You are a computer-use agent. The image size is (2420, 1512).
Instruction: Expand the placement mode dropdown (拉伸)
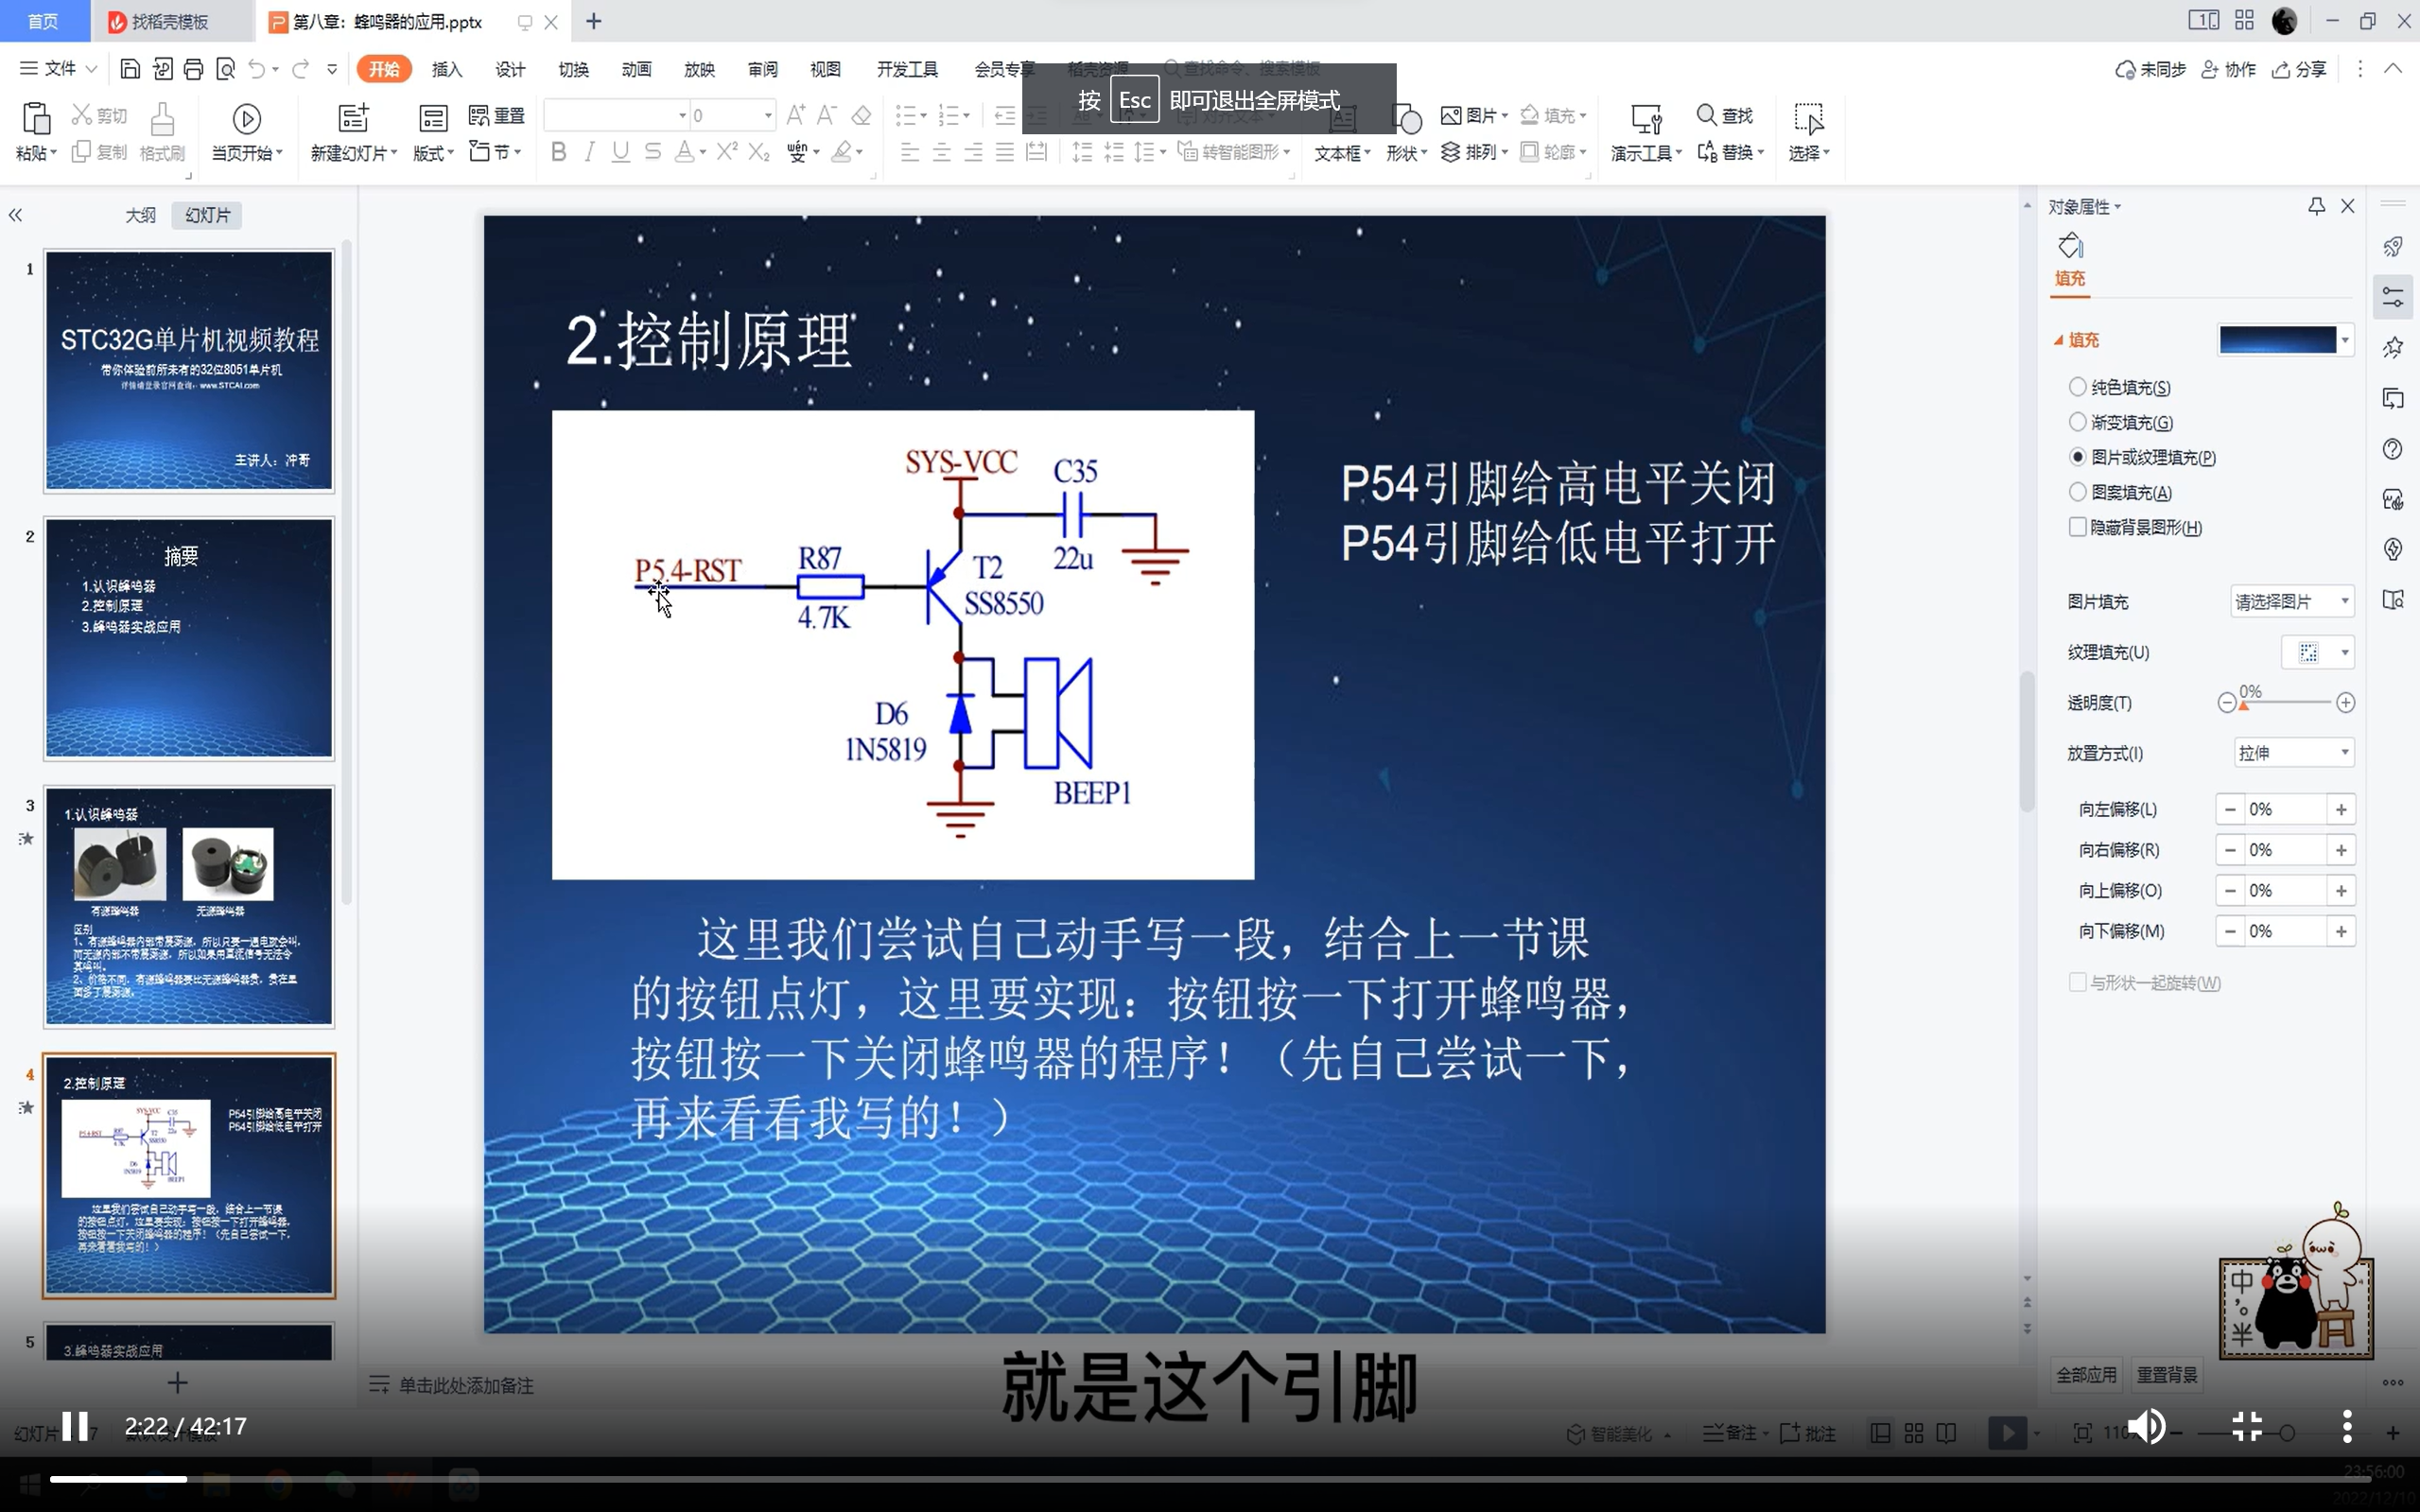(x=2293, y=753)
